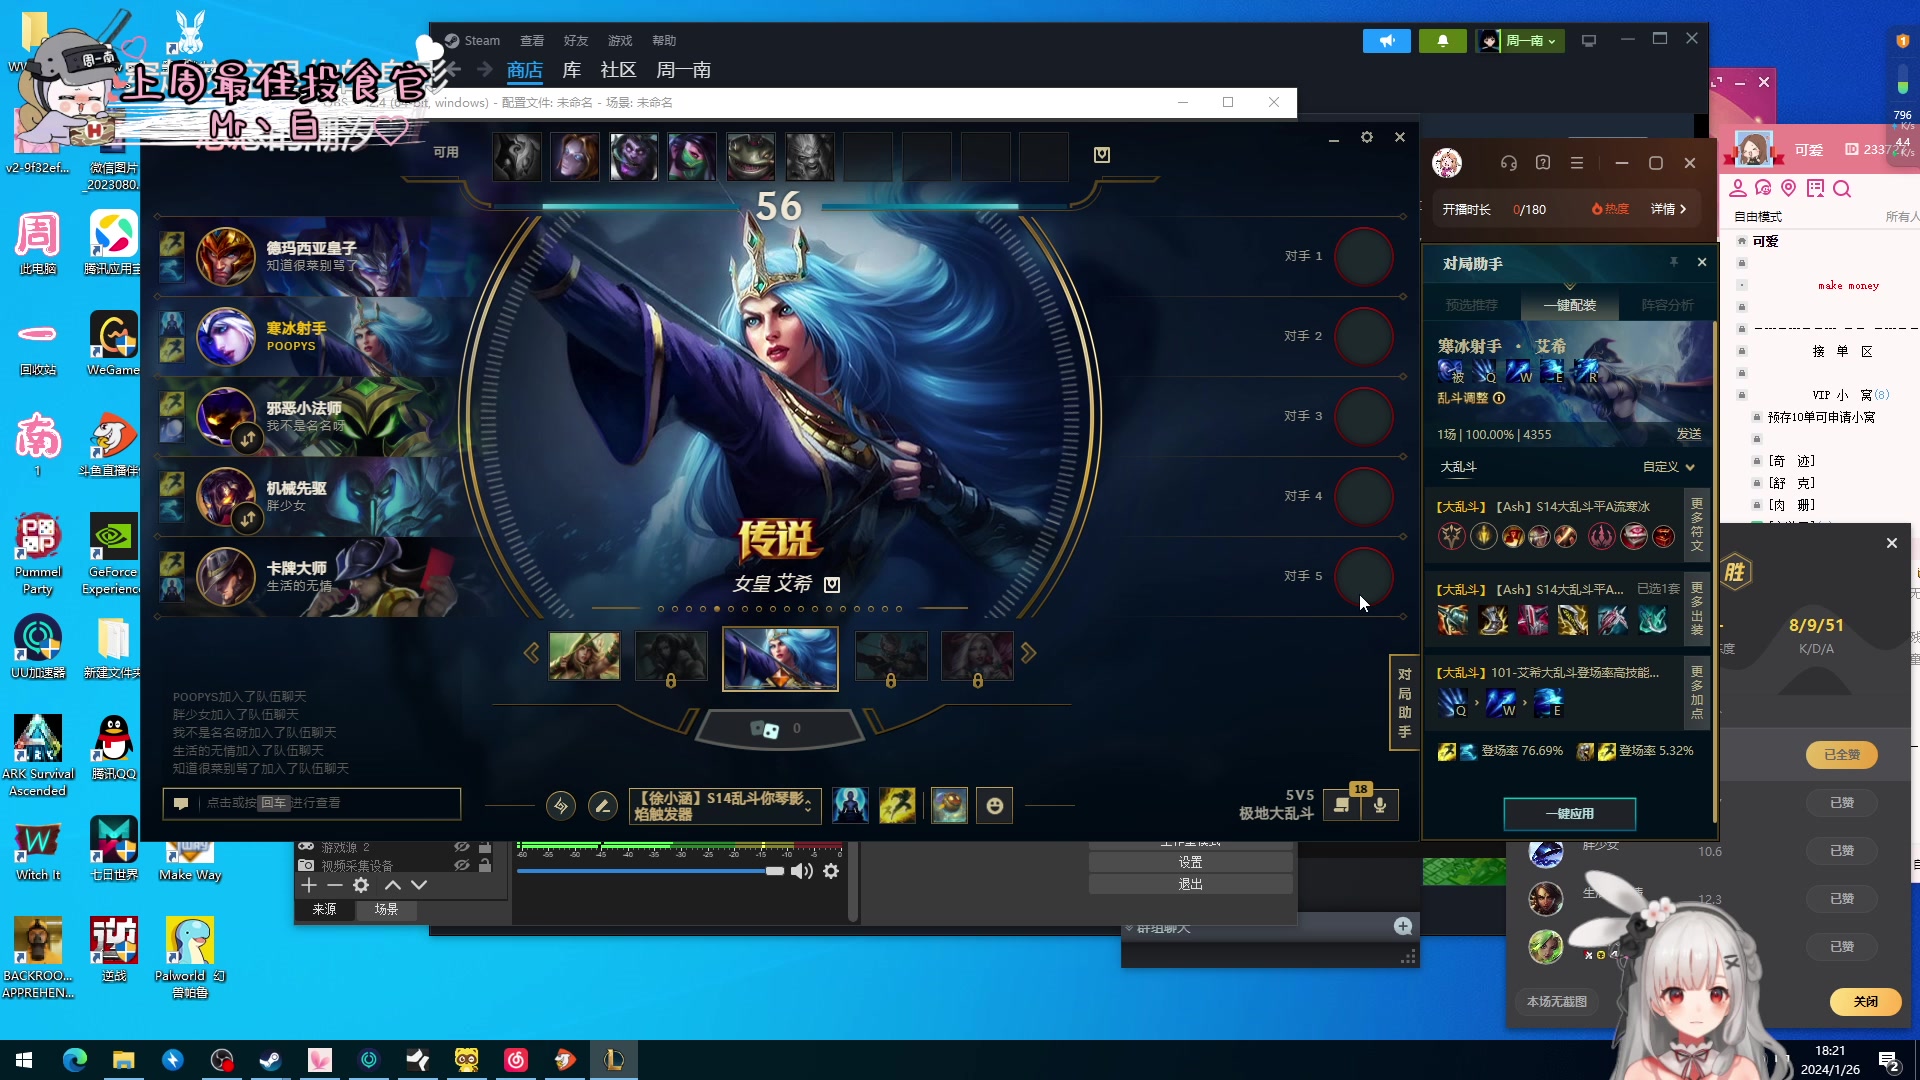Screen dimensions: 1920x1080
Task: Open the 社区 tab in Steam
Action: 618,70
